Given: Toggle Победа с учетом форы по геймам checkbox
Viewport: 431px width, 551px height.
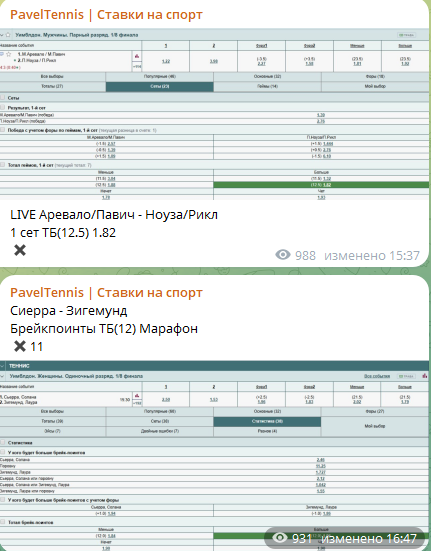Looking at the screenshot, I should [x=2, y=130].
